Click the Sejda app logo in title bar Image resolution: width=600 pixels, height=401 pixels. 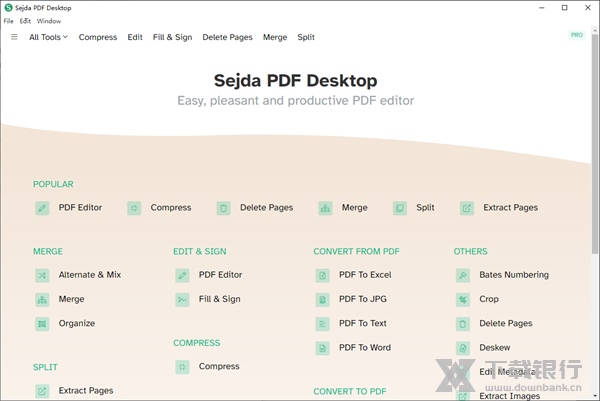coord(8,8)
